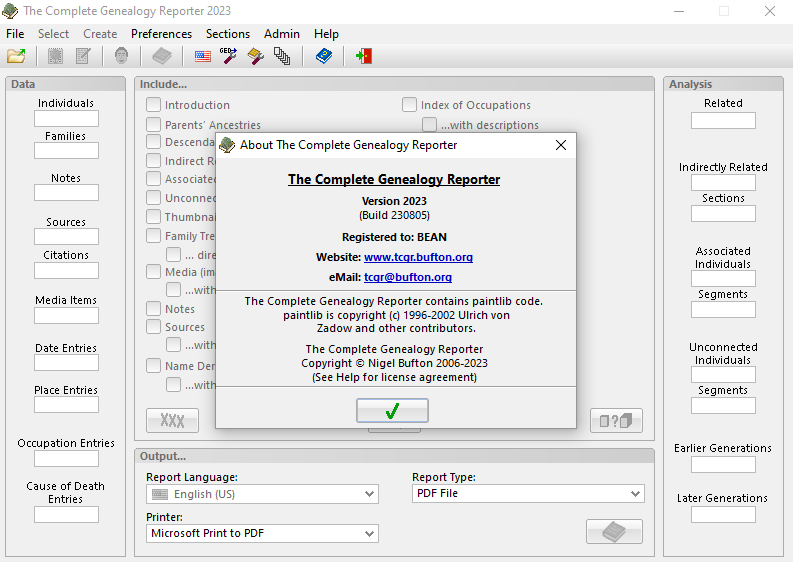793x562 pixels.
Task: Open the Help menu
Action: 326,34
